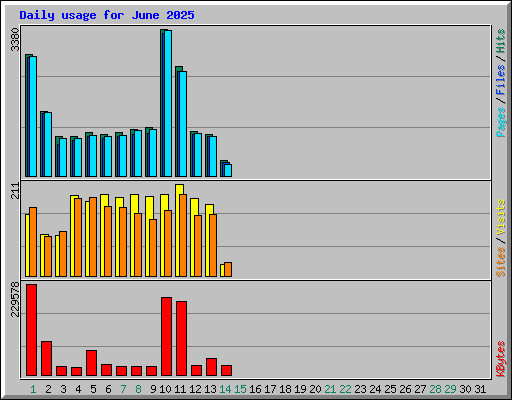This screenshot has width=512, height=400.
Task: Click day 19 on the x-axis
Action: point(300,389)
